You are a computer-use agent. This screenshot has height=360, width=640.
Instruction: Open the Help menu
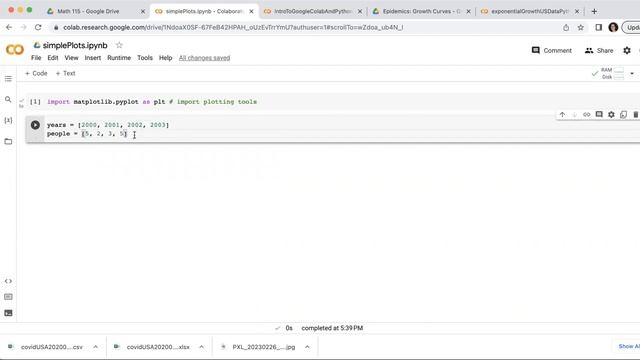point(165,58)
